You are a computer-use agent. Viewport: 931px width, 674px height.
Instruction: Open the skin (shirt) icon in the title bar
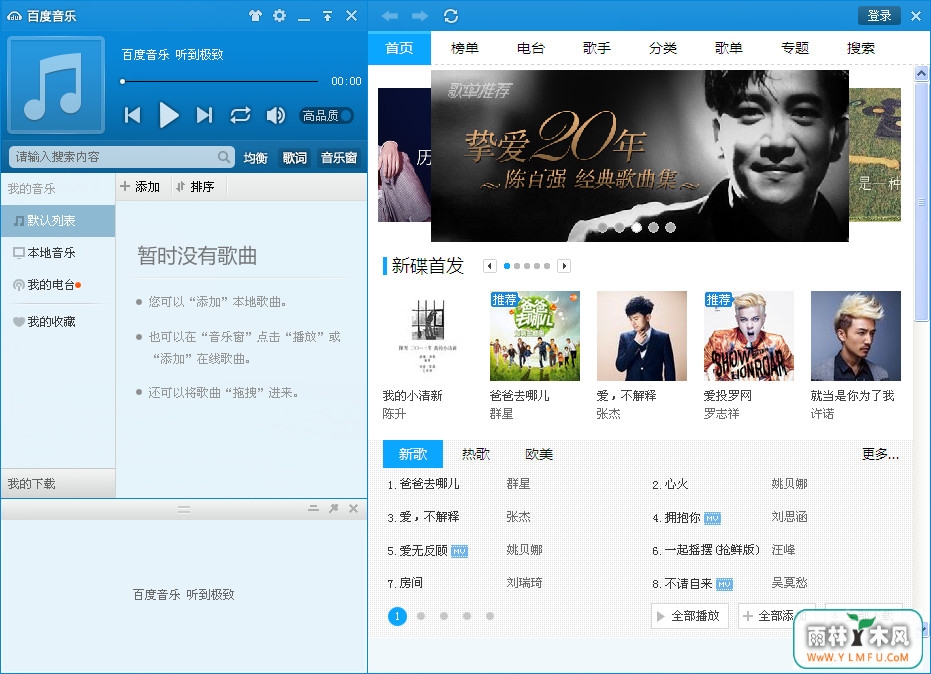tap(255, 16)
